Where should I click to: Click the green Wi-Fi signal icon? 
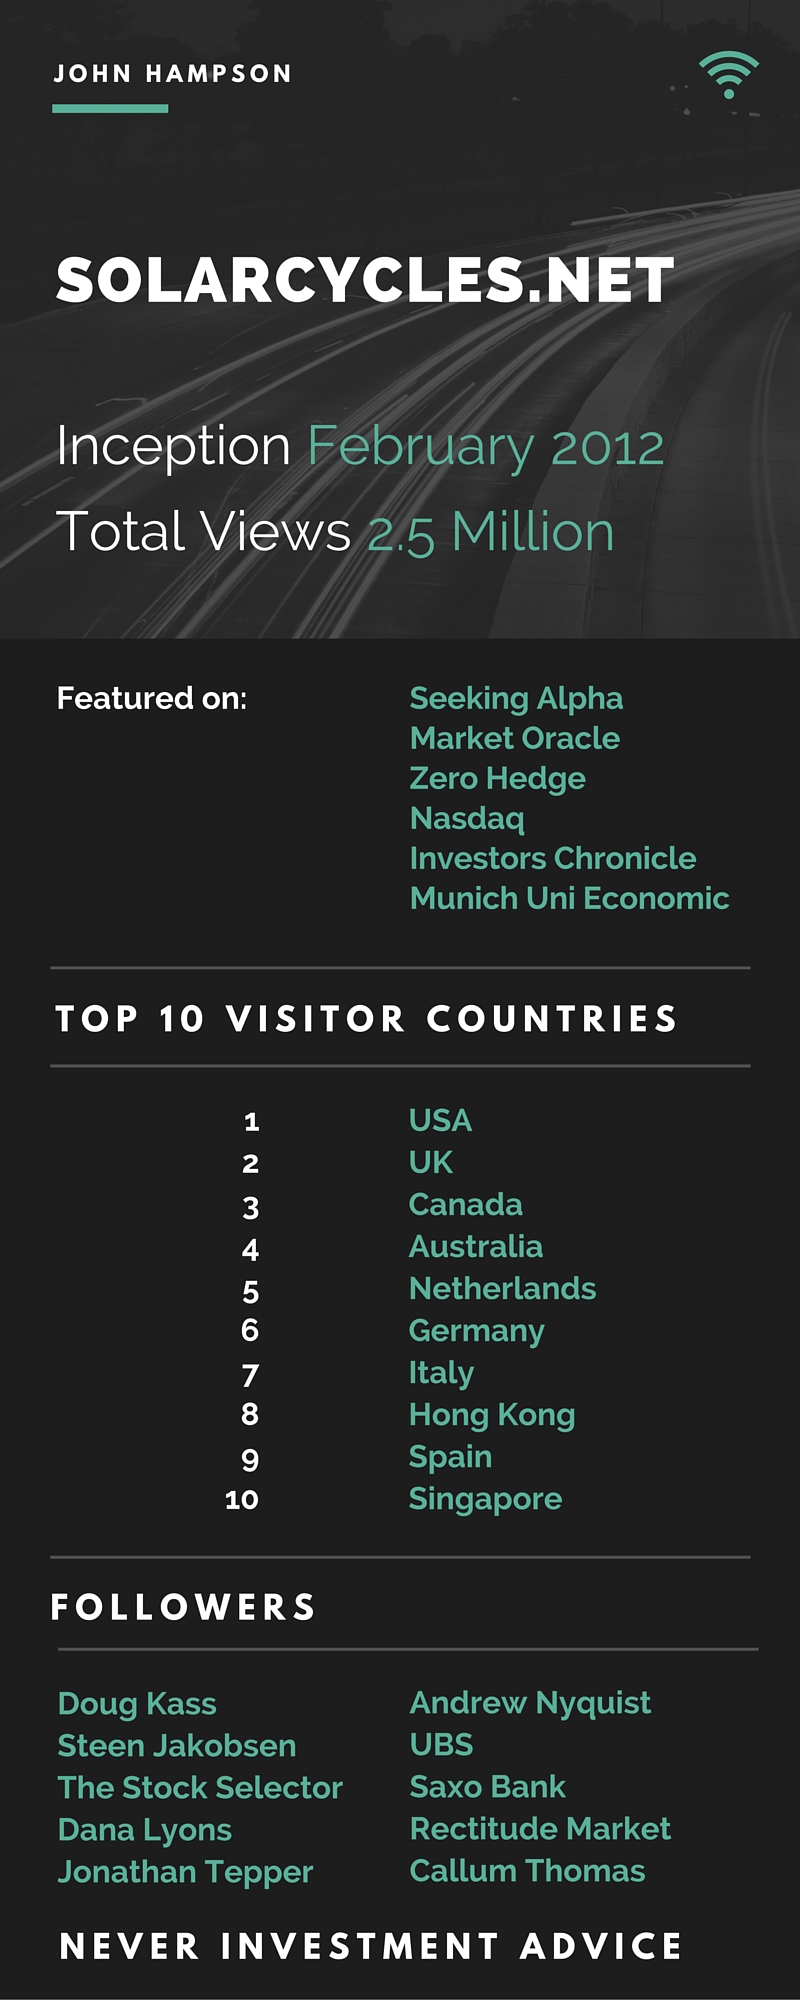pos(728,76)
